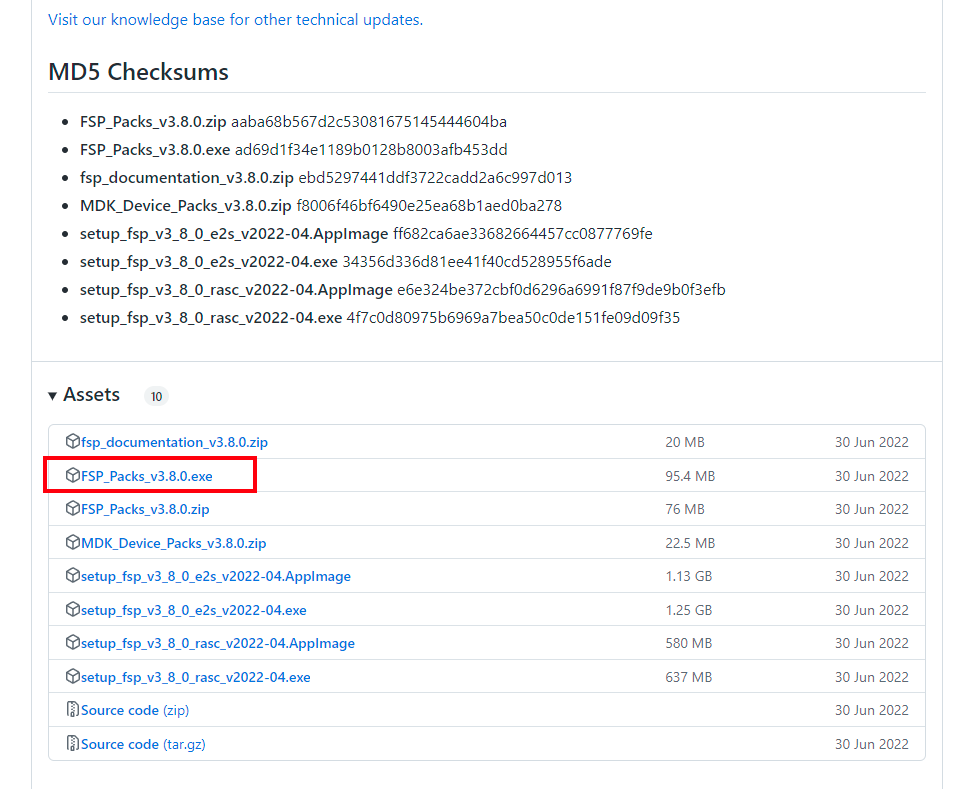Click the Assets count badge showing 10
This screenshot has width=957, height=789.
156,396
